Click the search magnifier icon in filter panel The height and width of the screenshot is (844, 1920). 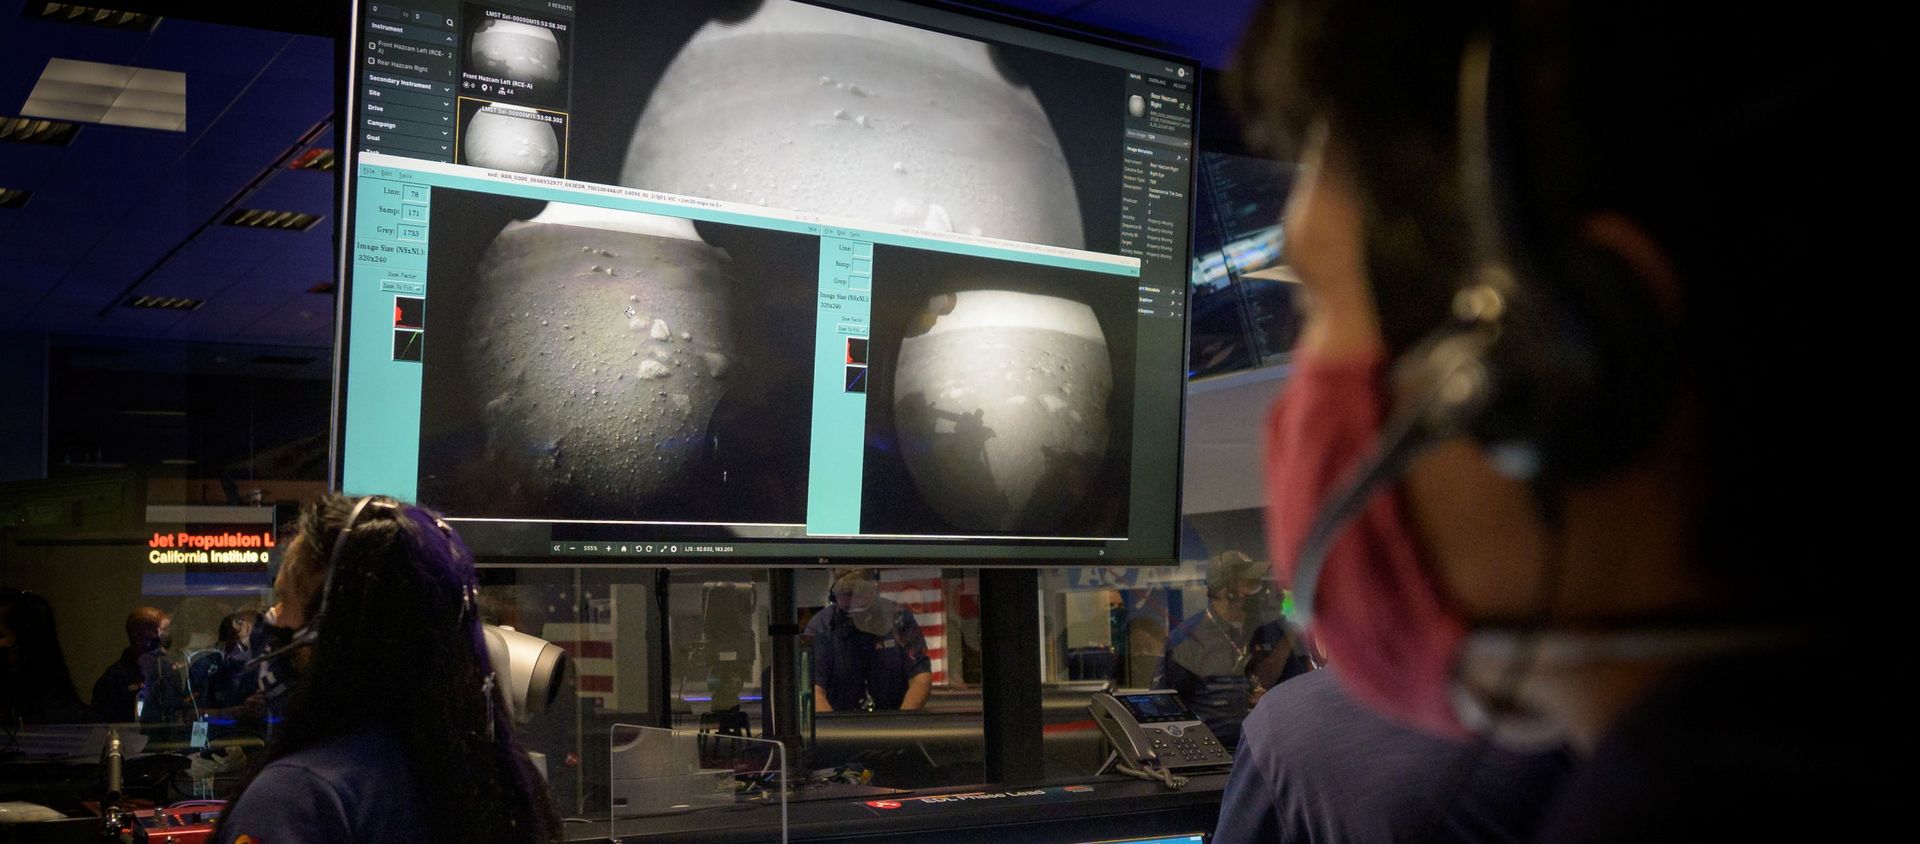[449, 22]
